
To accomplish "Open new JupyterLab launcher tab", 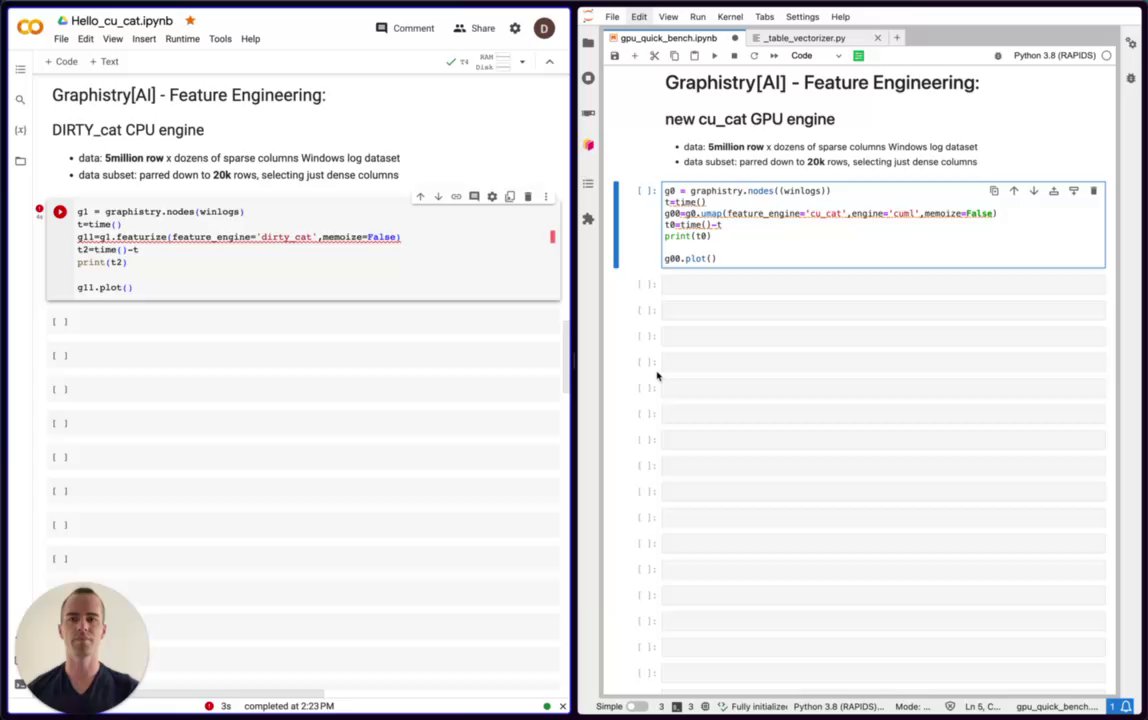I will 897,38.
